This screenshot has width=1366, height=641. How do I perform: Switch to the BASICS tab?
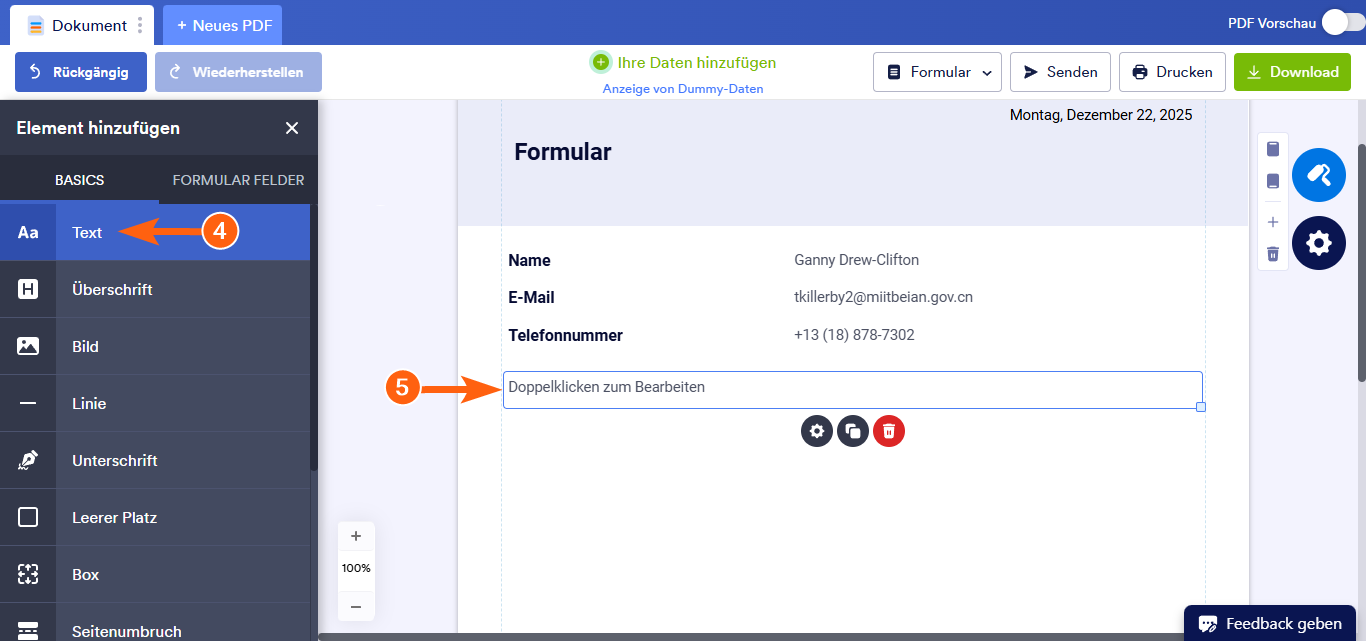79,180
